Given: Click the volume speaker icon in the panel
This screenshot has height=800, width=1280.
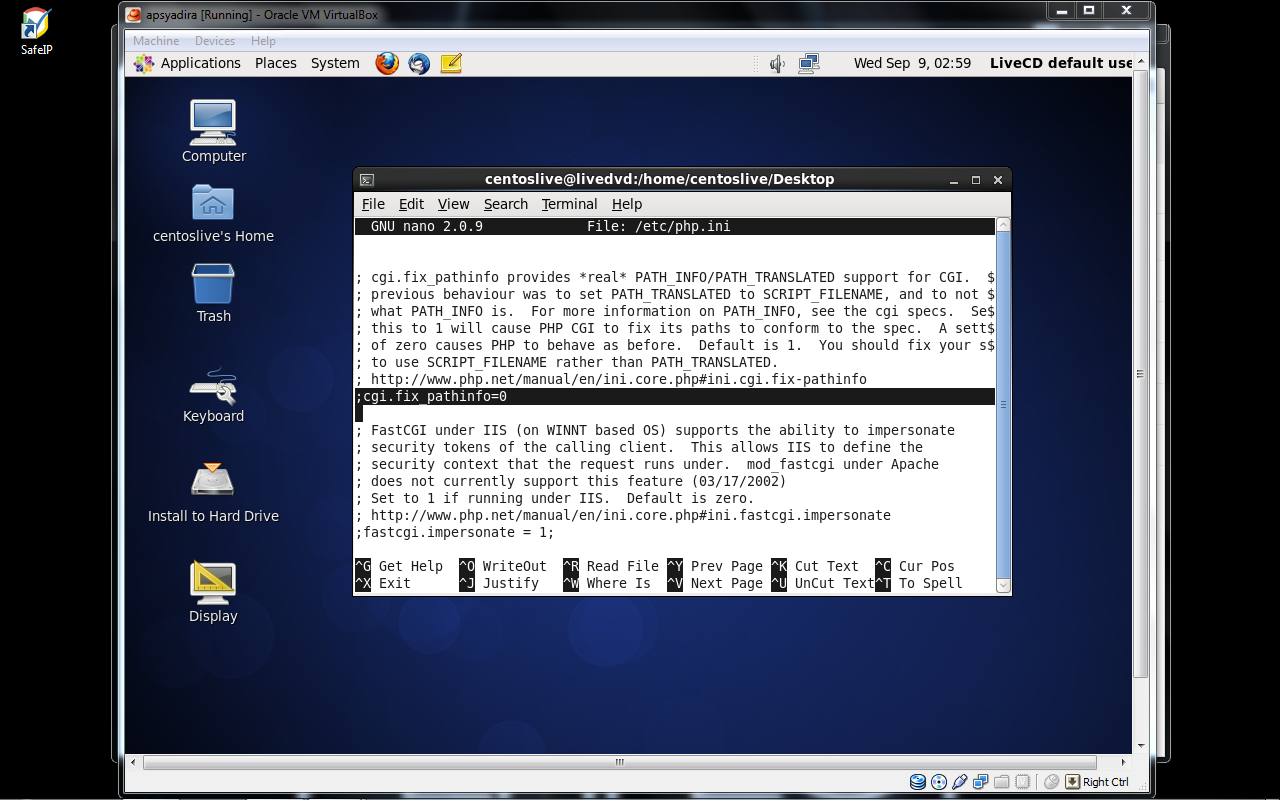Looking at the screenshot, I should (777, 63).
